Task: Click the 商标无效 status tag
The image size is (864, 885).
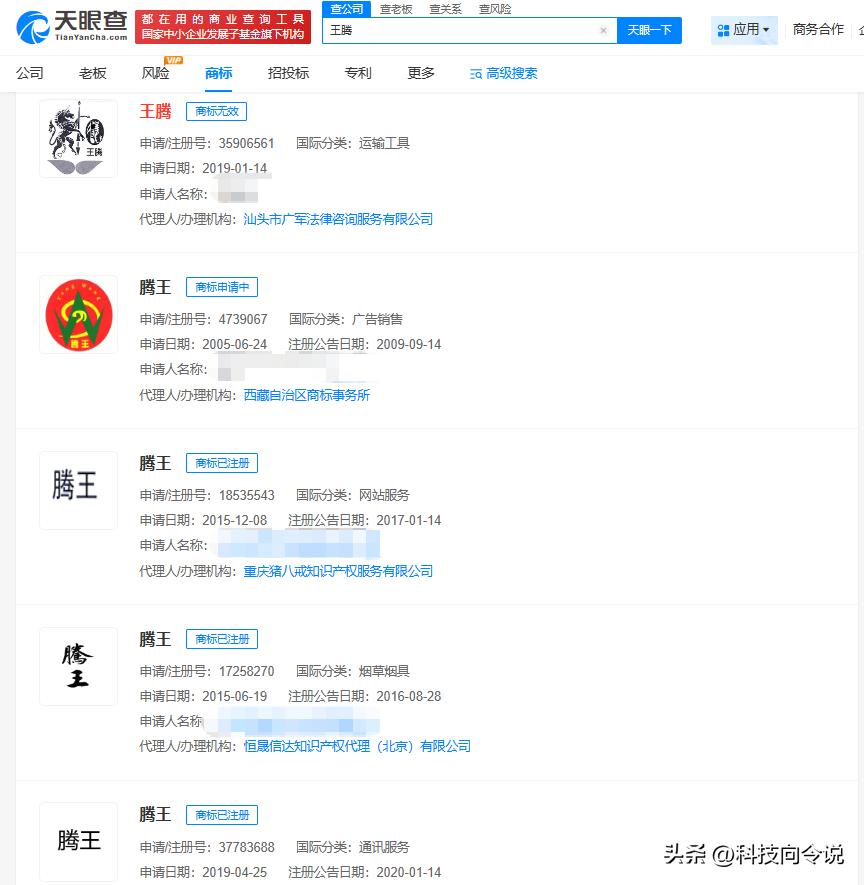Action: click(x=217, y=111)
